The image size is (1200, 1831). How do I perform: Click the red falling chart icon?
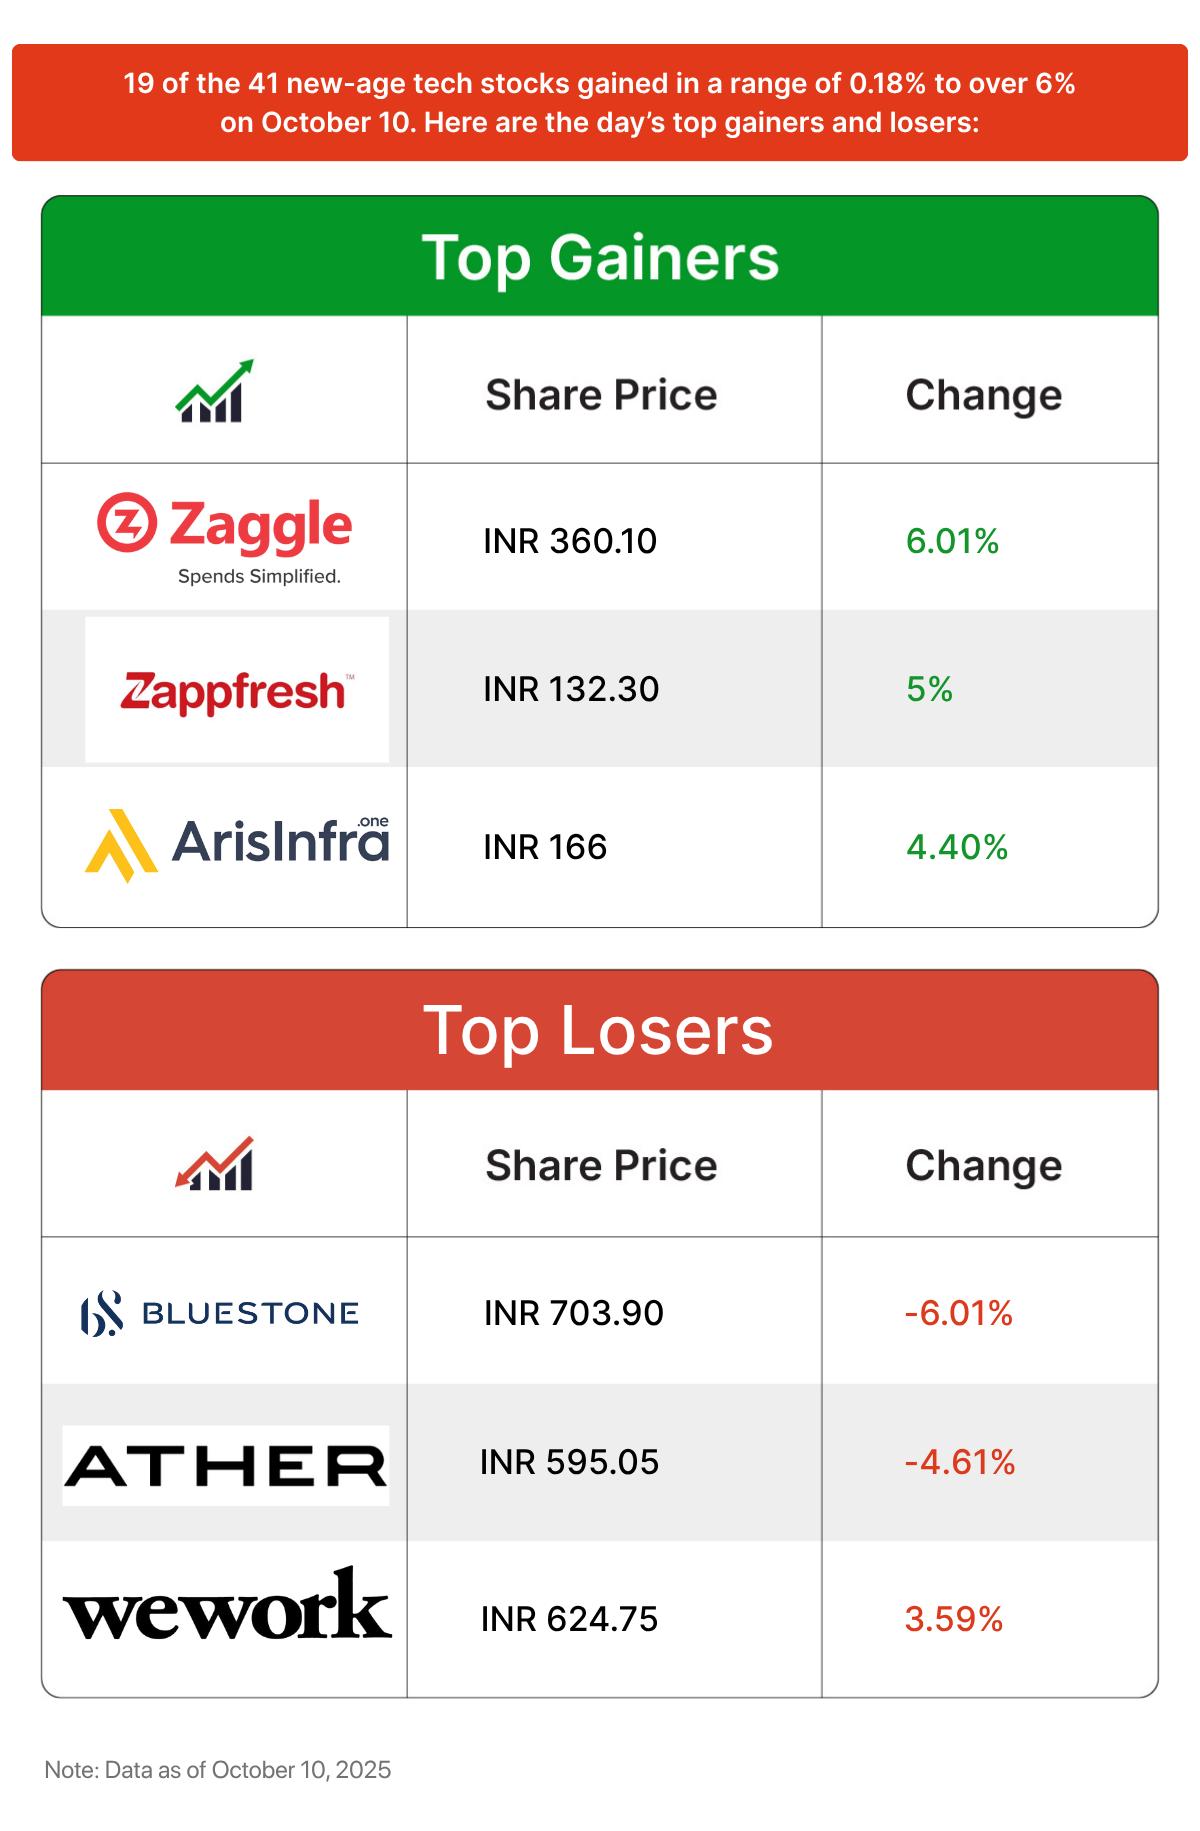tap(214, 1164)
